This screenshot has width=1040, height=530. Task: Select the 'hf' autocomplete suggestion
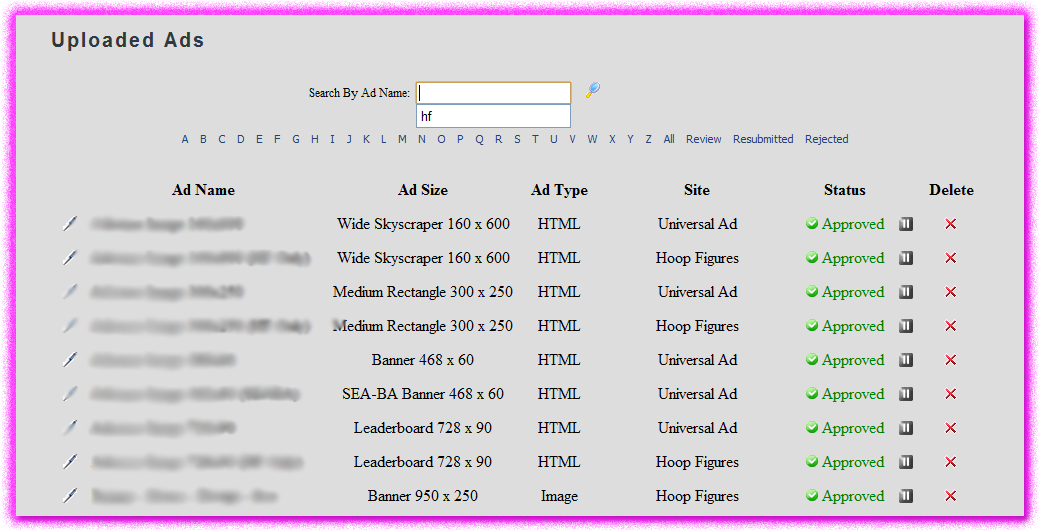click(493, 116)
